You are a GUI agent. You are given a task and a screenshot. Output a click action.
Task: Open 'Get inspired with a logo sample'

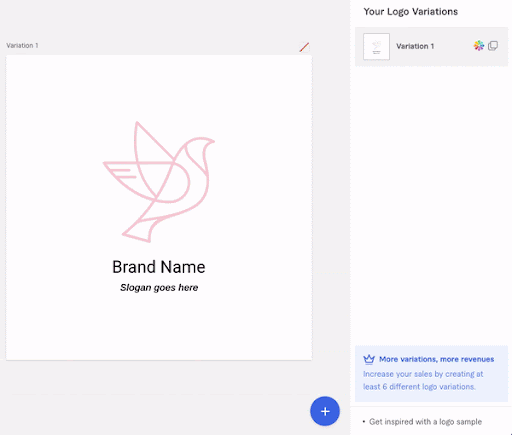(x=425, y=422)
